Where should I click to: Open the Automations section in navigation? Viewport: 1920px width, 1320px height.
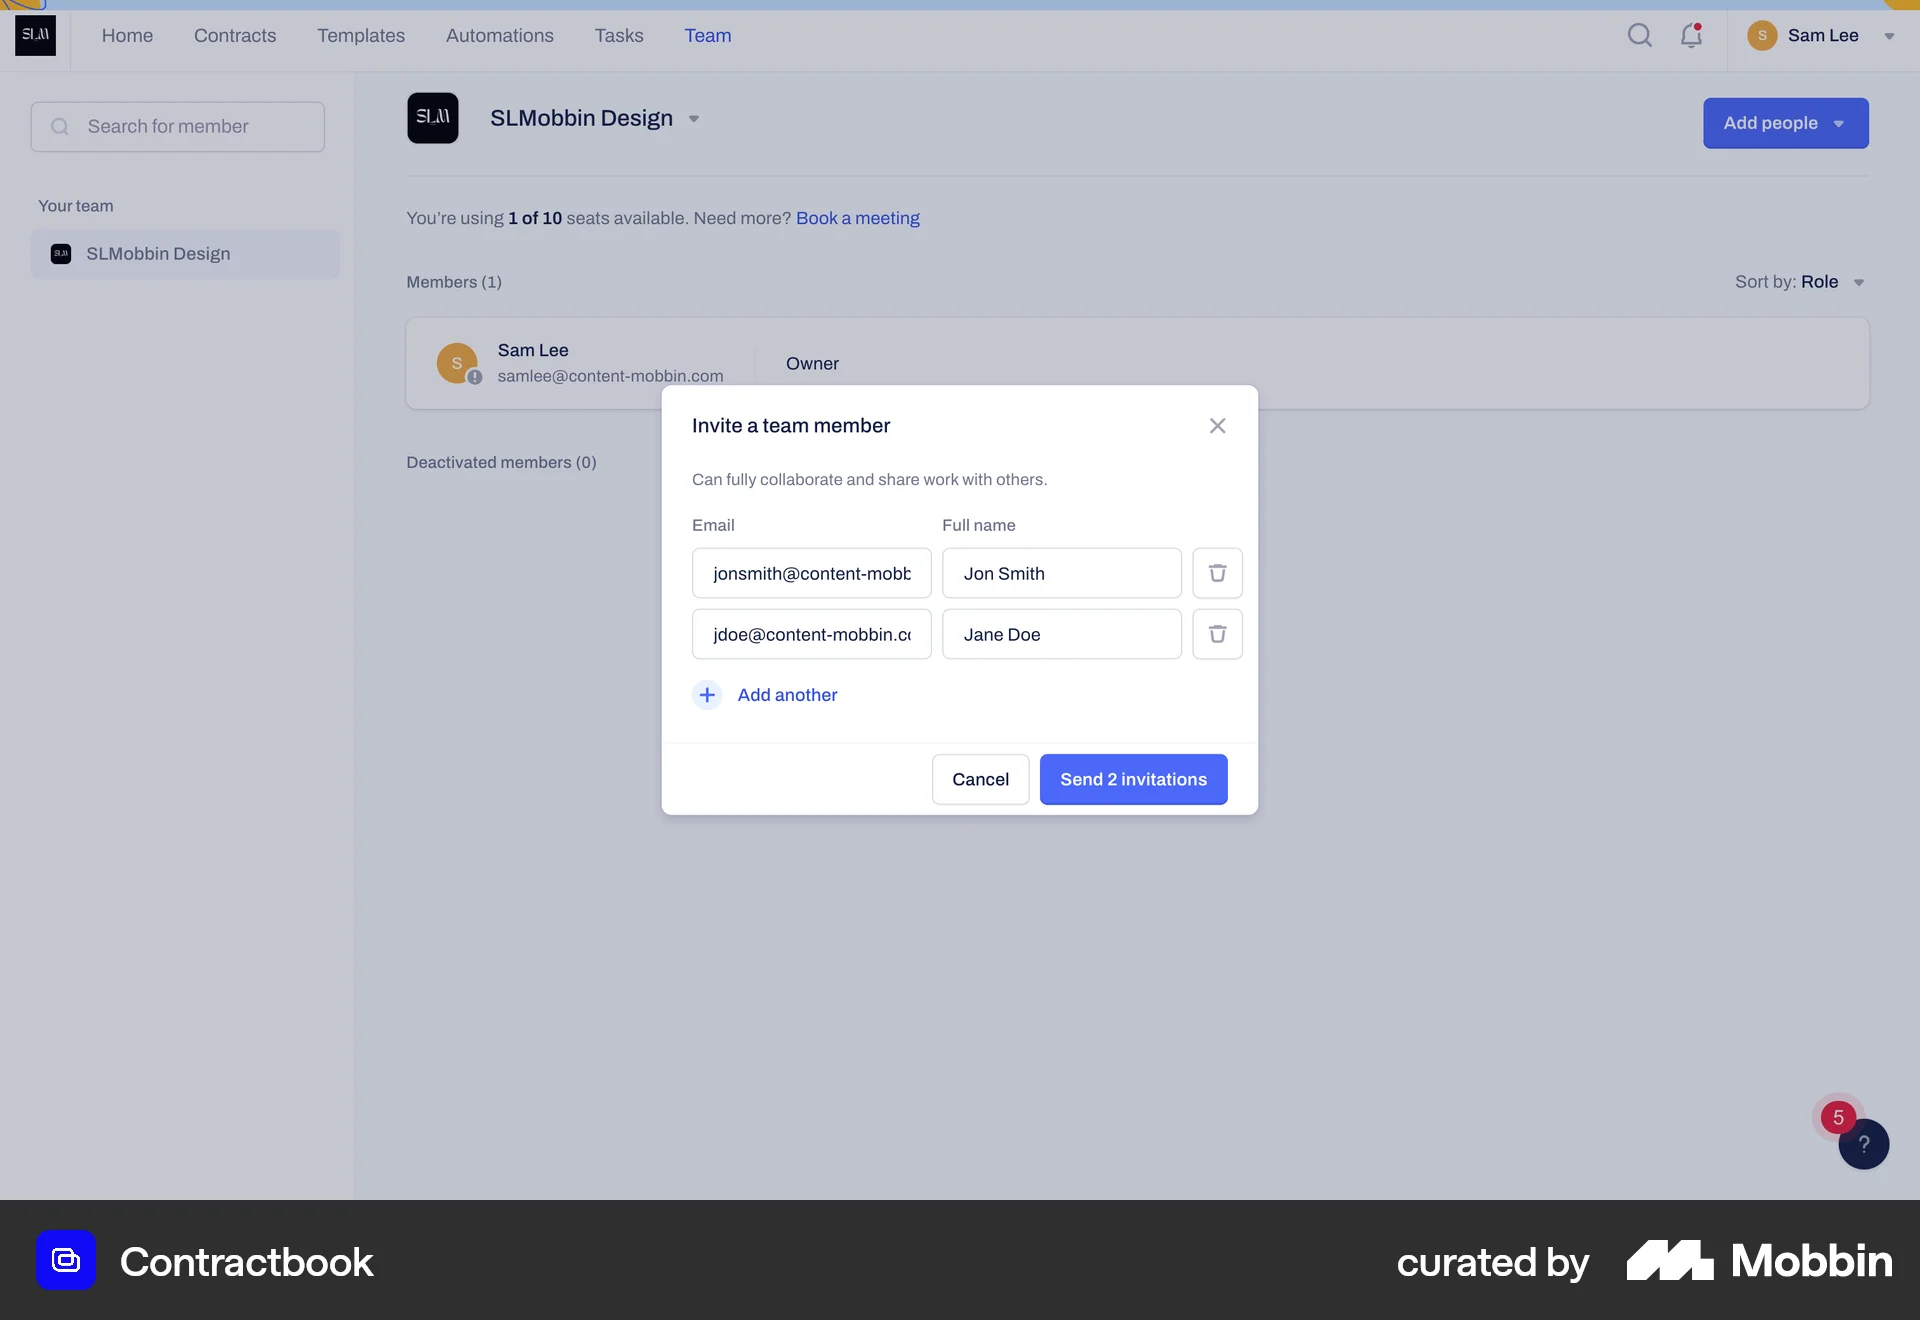pos(499,35)
